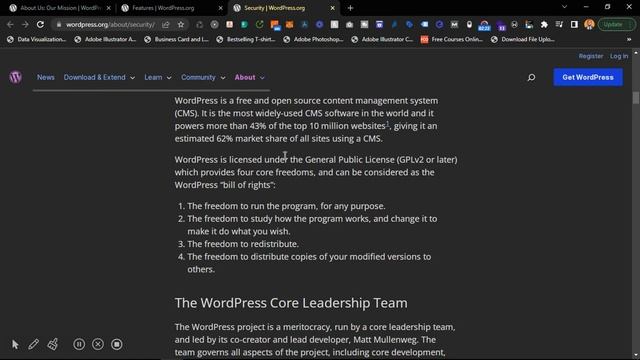Image resolution: width=640 pixels, height=360 pixels.
Task: Go back to the previous page
Action: click(x=10, y=24)
